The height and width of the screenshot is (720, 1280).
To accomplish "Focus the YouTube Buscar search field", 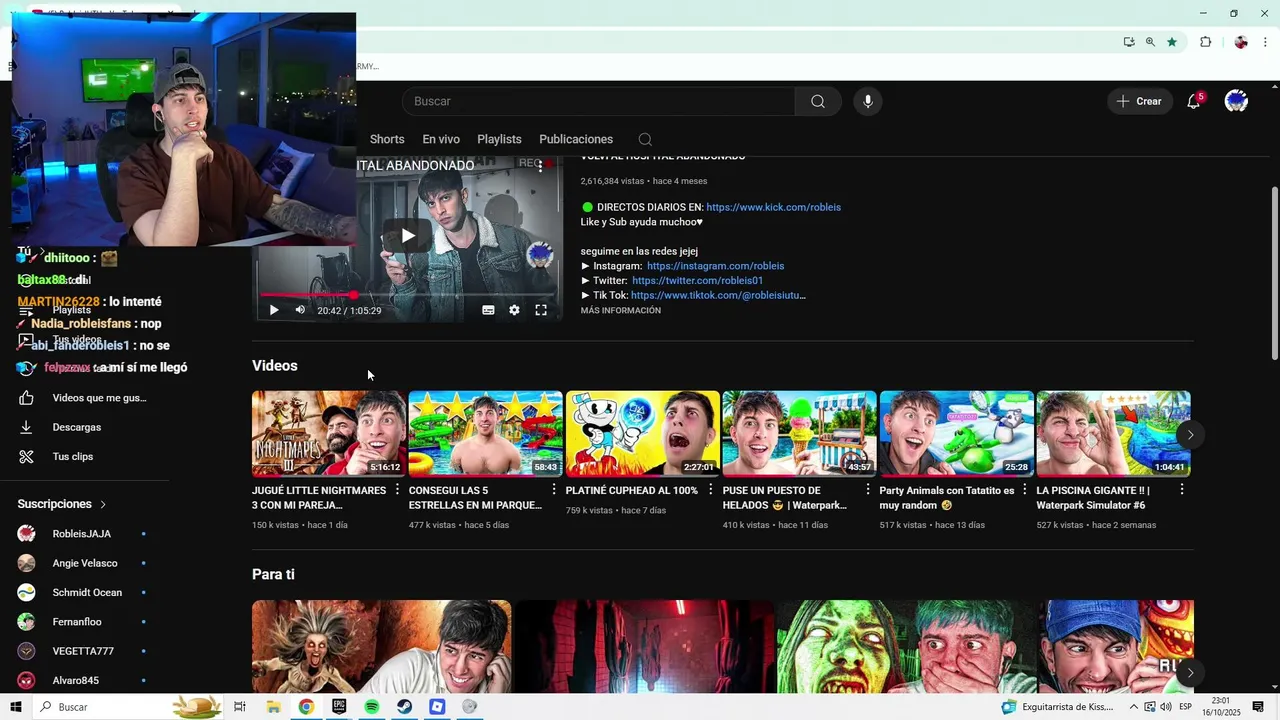I will (x=598, y=101).
